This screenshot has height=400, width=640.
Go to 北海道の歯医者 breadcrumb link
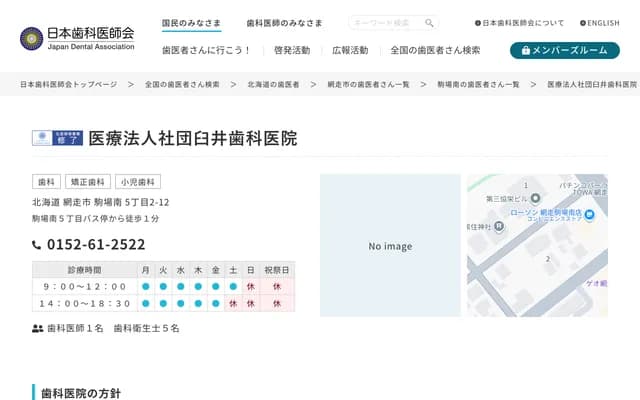[x=273, y=85]
